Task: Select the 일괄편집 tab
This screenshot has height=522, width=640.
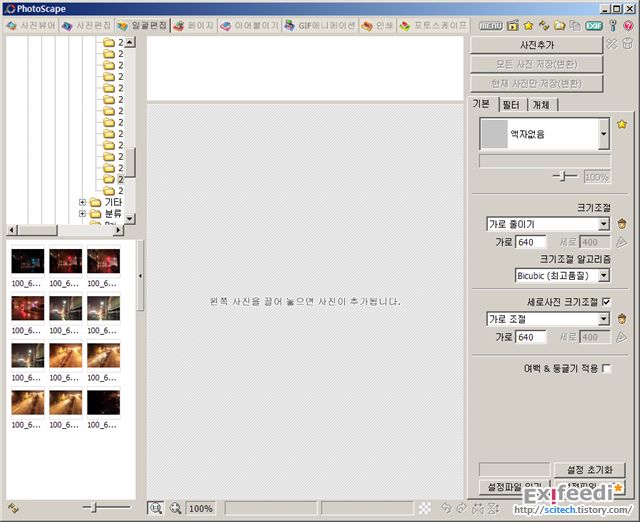Action: (x=142, y=26)
